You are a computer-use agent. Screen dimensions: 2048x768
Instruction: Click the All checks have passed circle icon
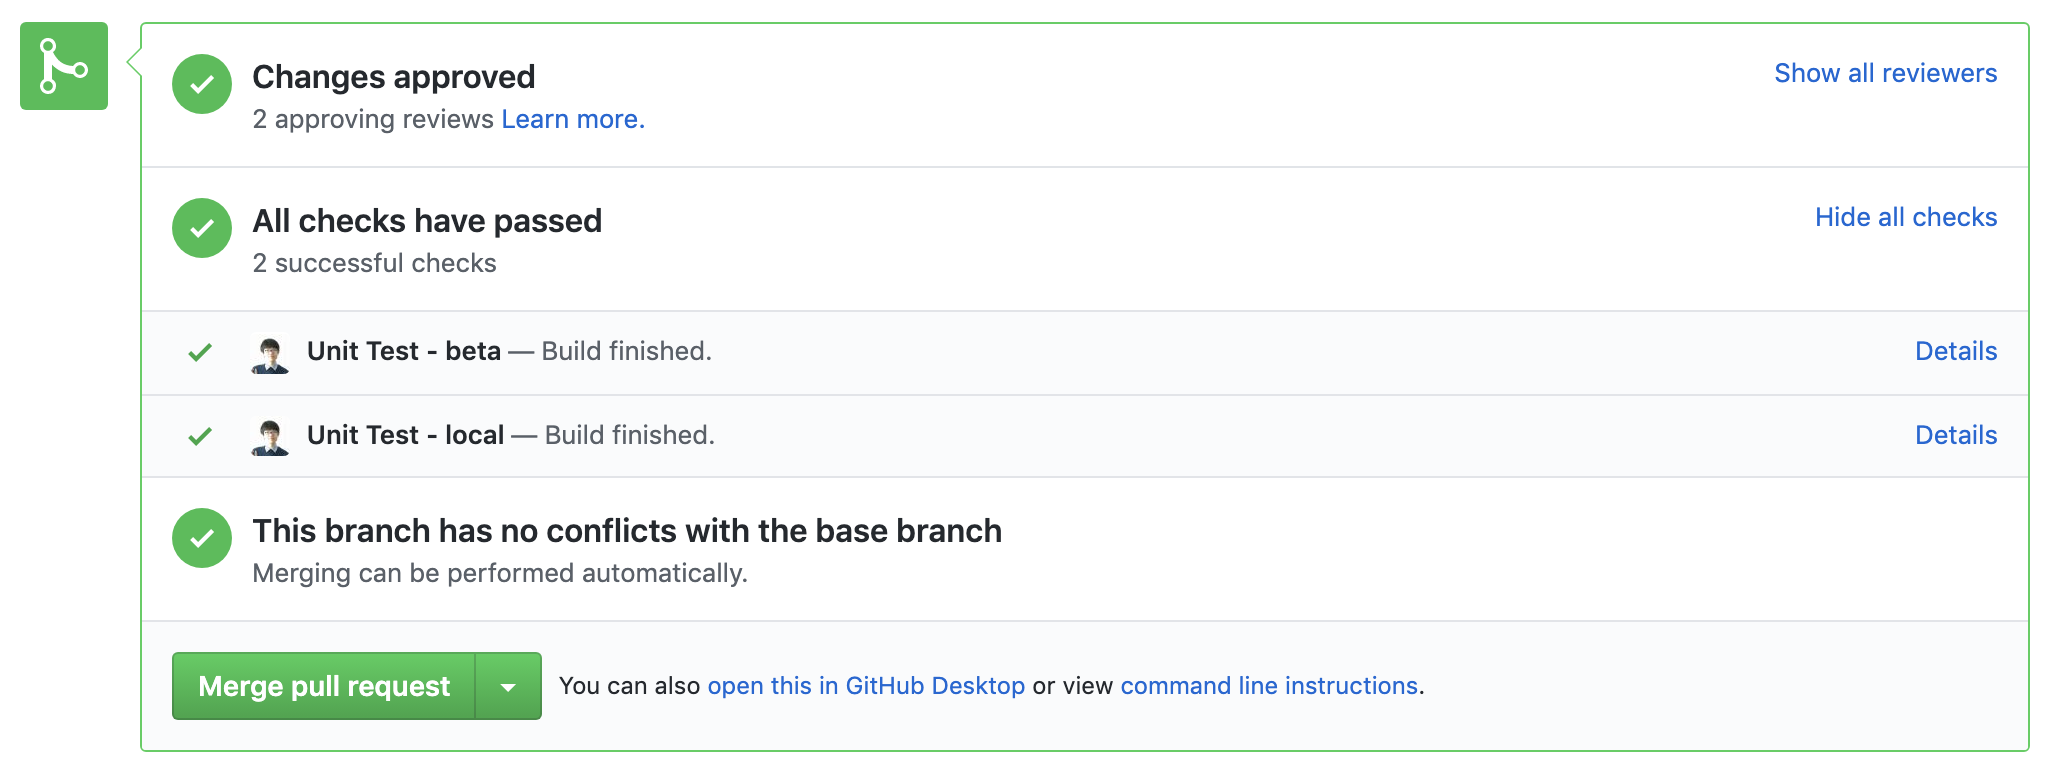(x=202, y=228)
